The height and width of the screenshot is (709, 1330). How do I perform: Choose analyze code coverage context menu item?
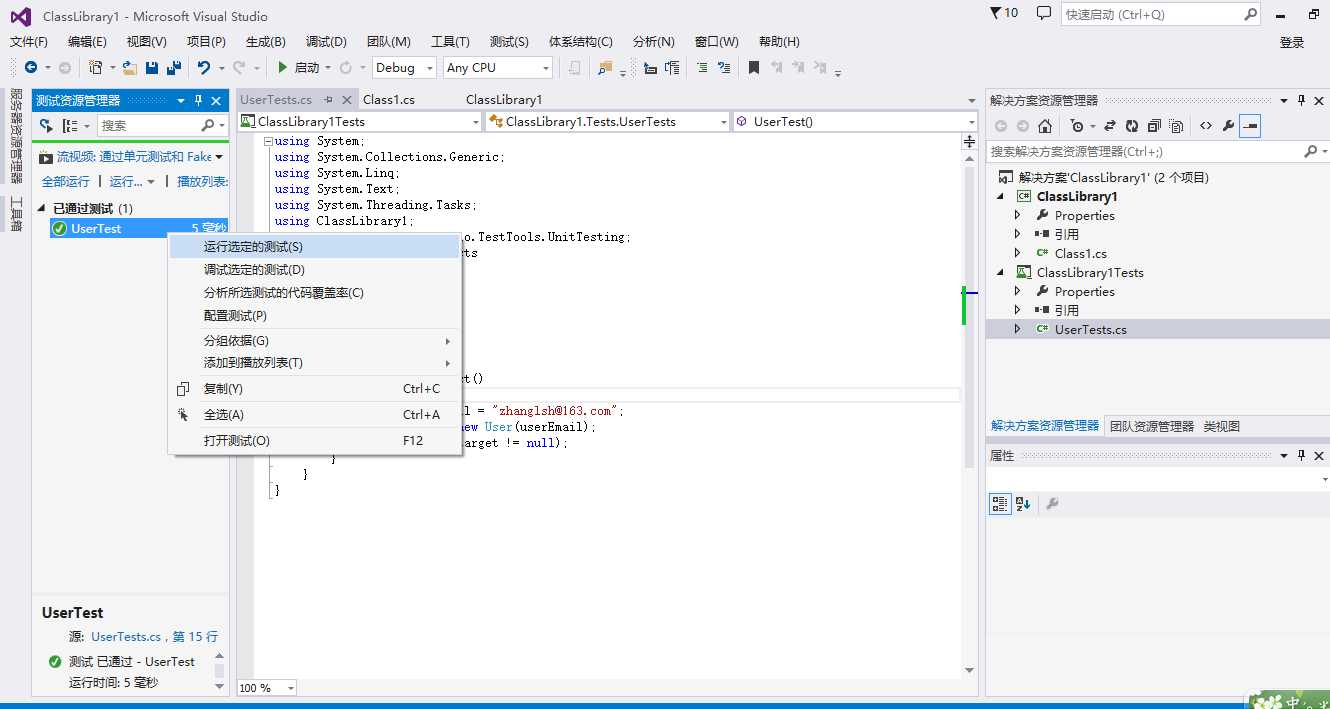point(314,292)
